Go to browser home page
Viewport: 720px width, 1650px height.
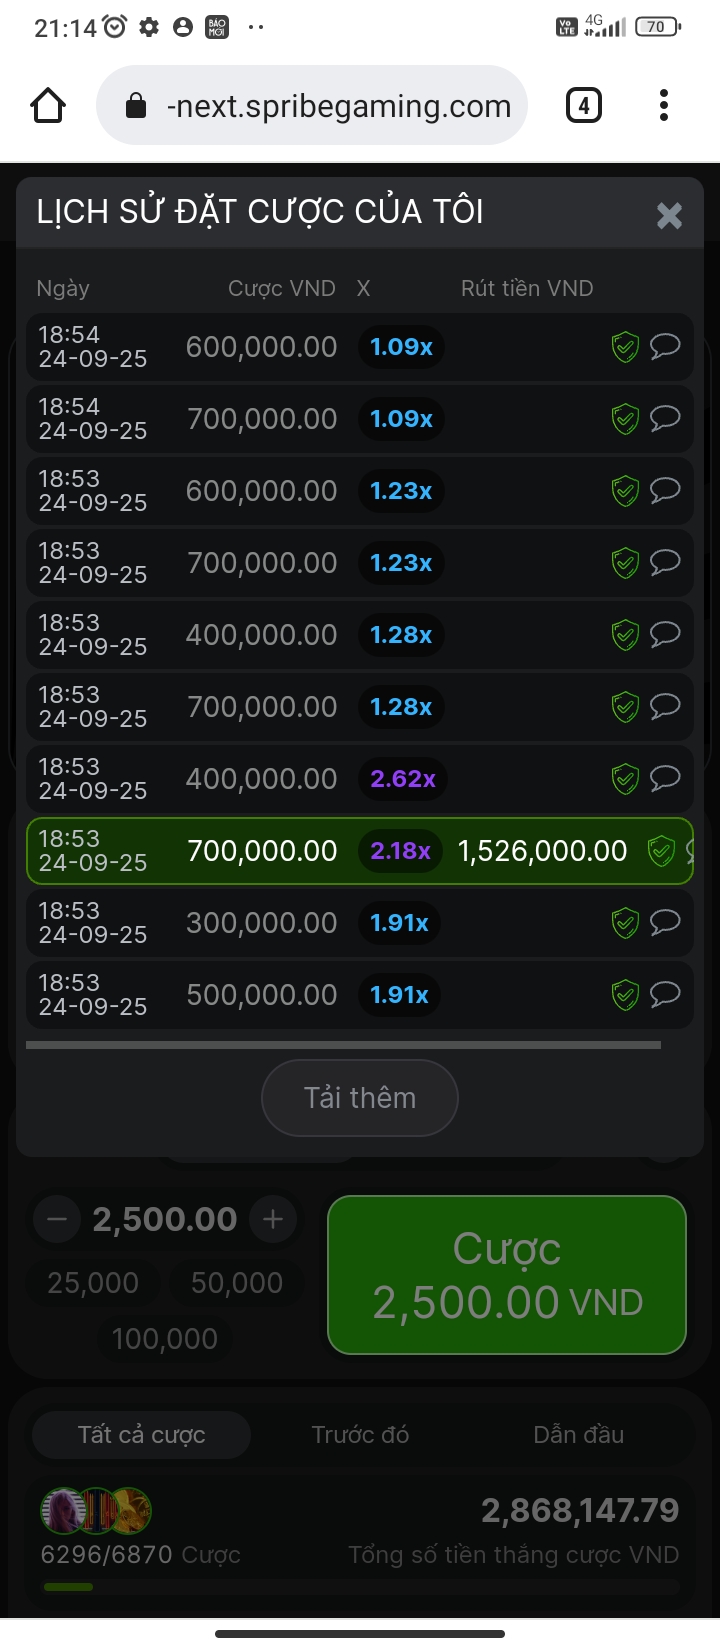[48, 105]
